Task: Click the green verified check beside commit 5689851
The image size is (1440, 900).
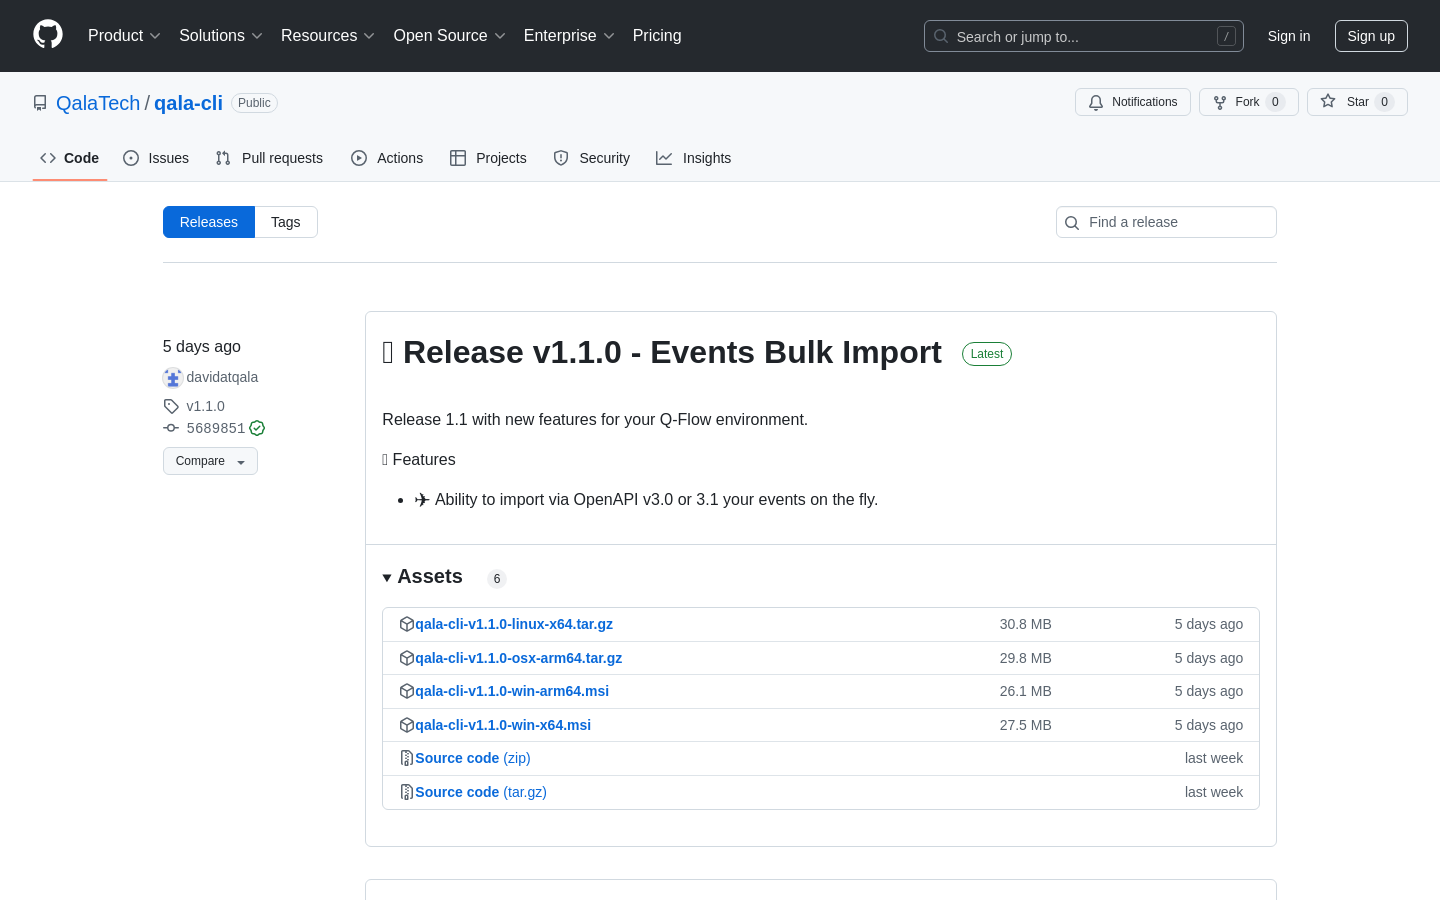Action: pos(257,428)
